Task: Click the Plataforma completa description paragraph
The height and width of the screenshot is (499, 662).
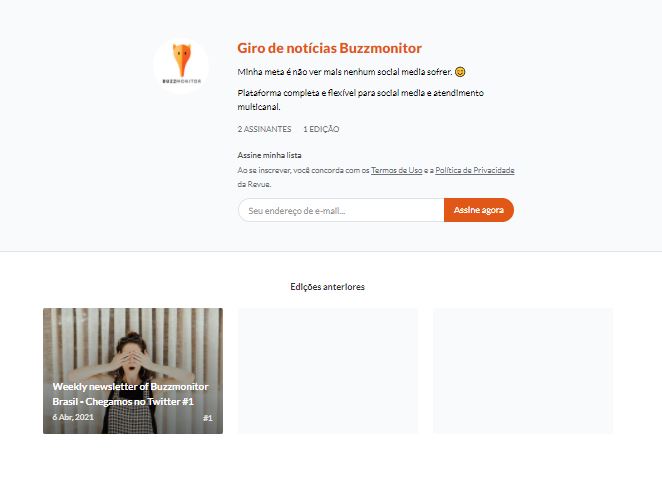Action: pos(361,100)
